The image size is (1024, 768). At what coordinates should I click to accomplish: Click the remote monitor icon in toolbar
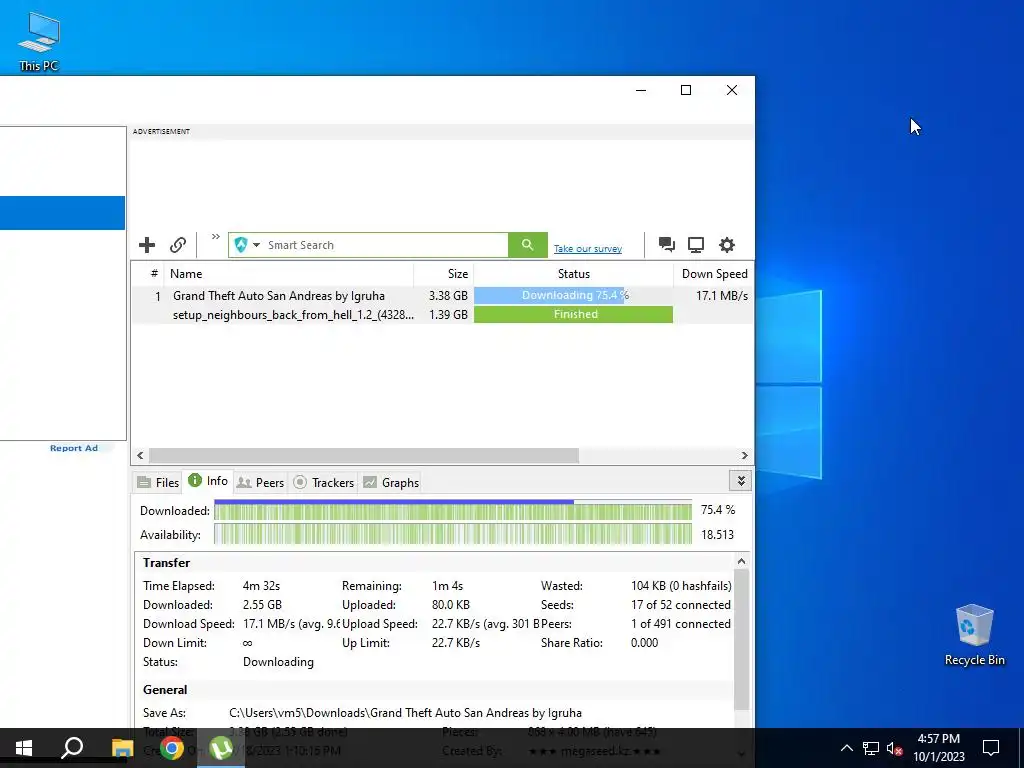[696, 245]
